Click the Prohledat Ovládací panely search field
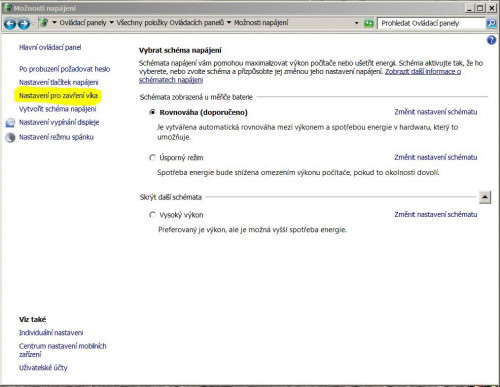 [431, 23]
